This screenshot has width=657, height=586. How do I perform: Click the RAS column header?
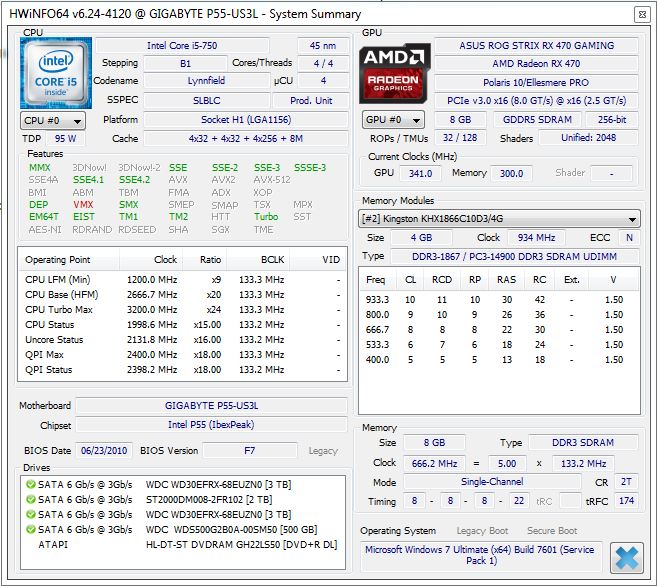click(x=506, y=280)
